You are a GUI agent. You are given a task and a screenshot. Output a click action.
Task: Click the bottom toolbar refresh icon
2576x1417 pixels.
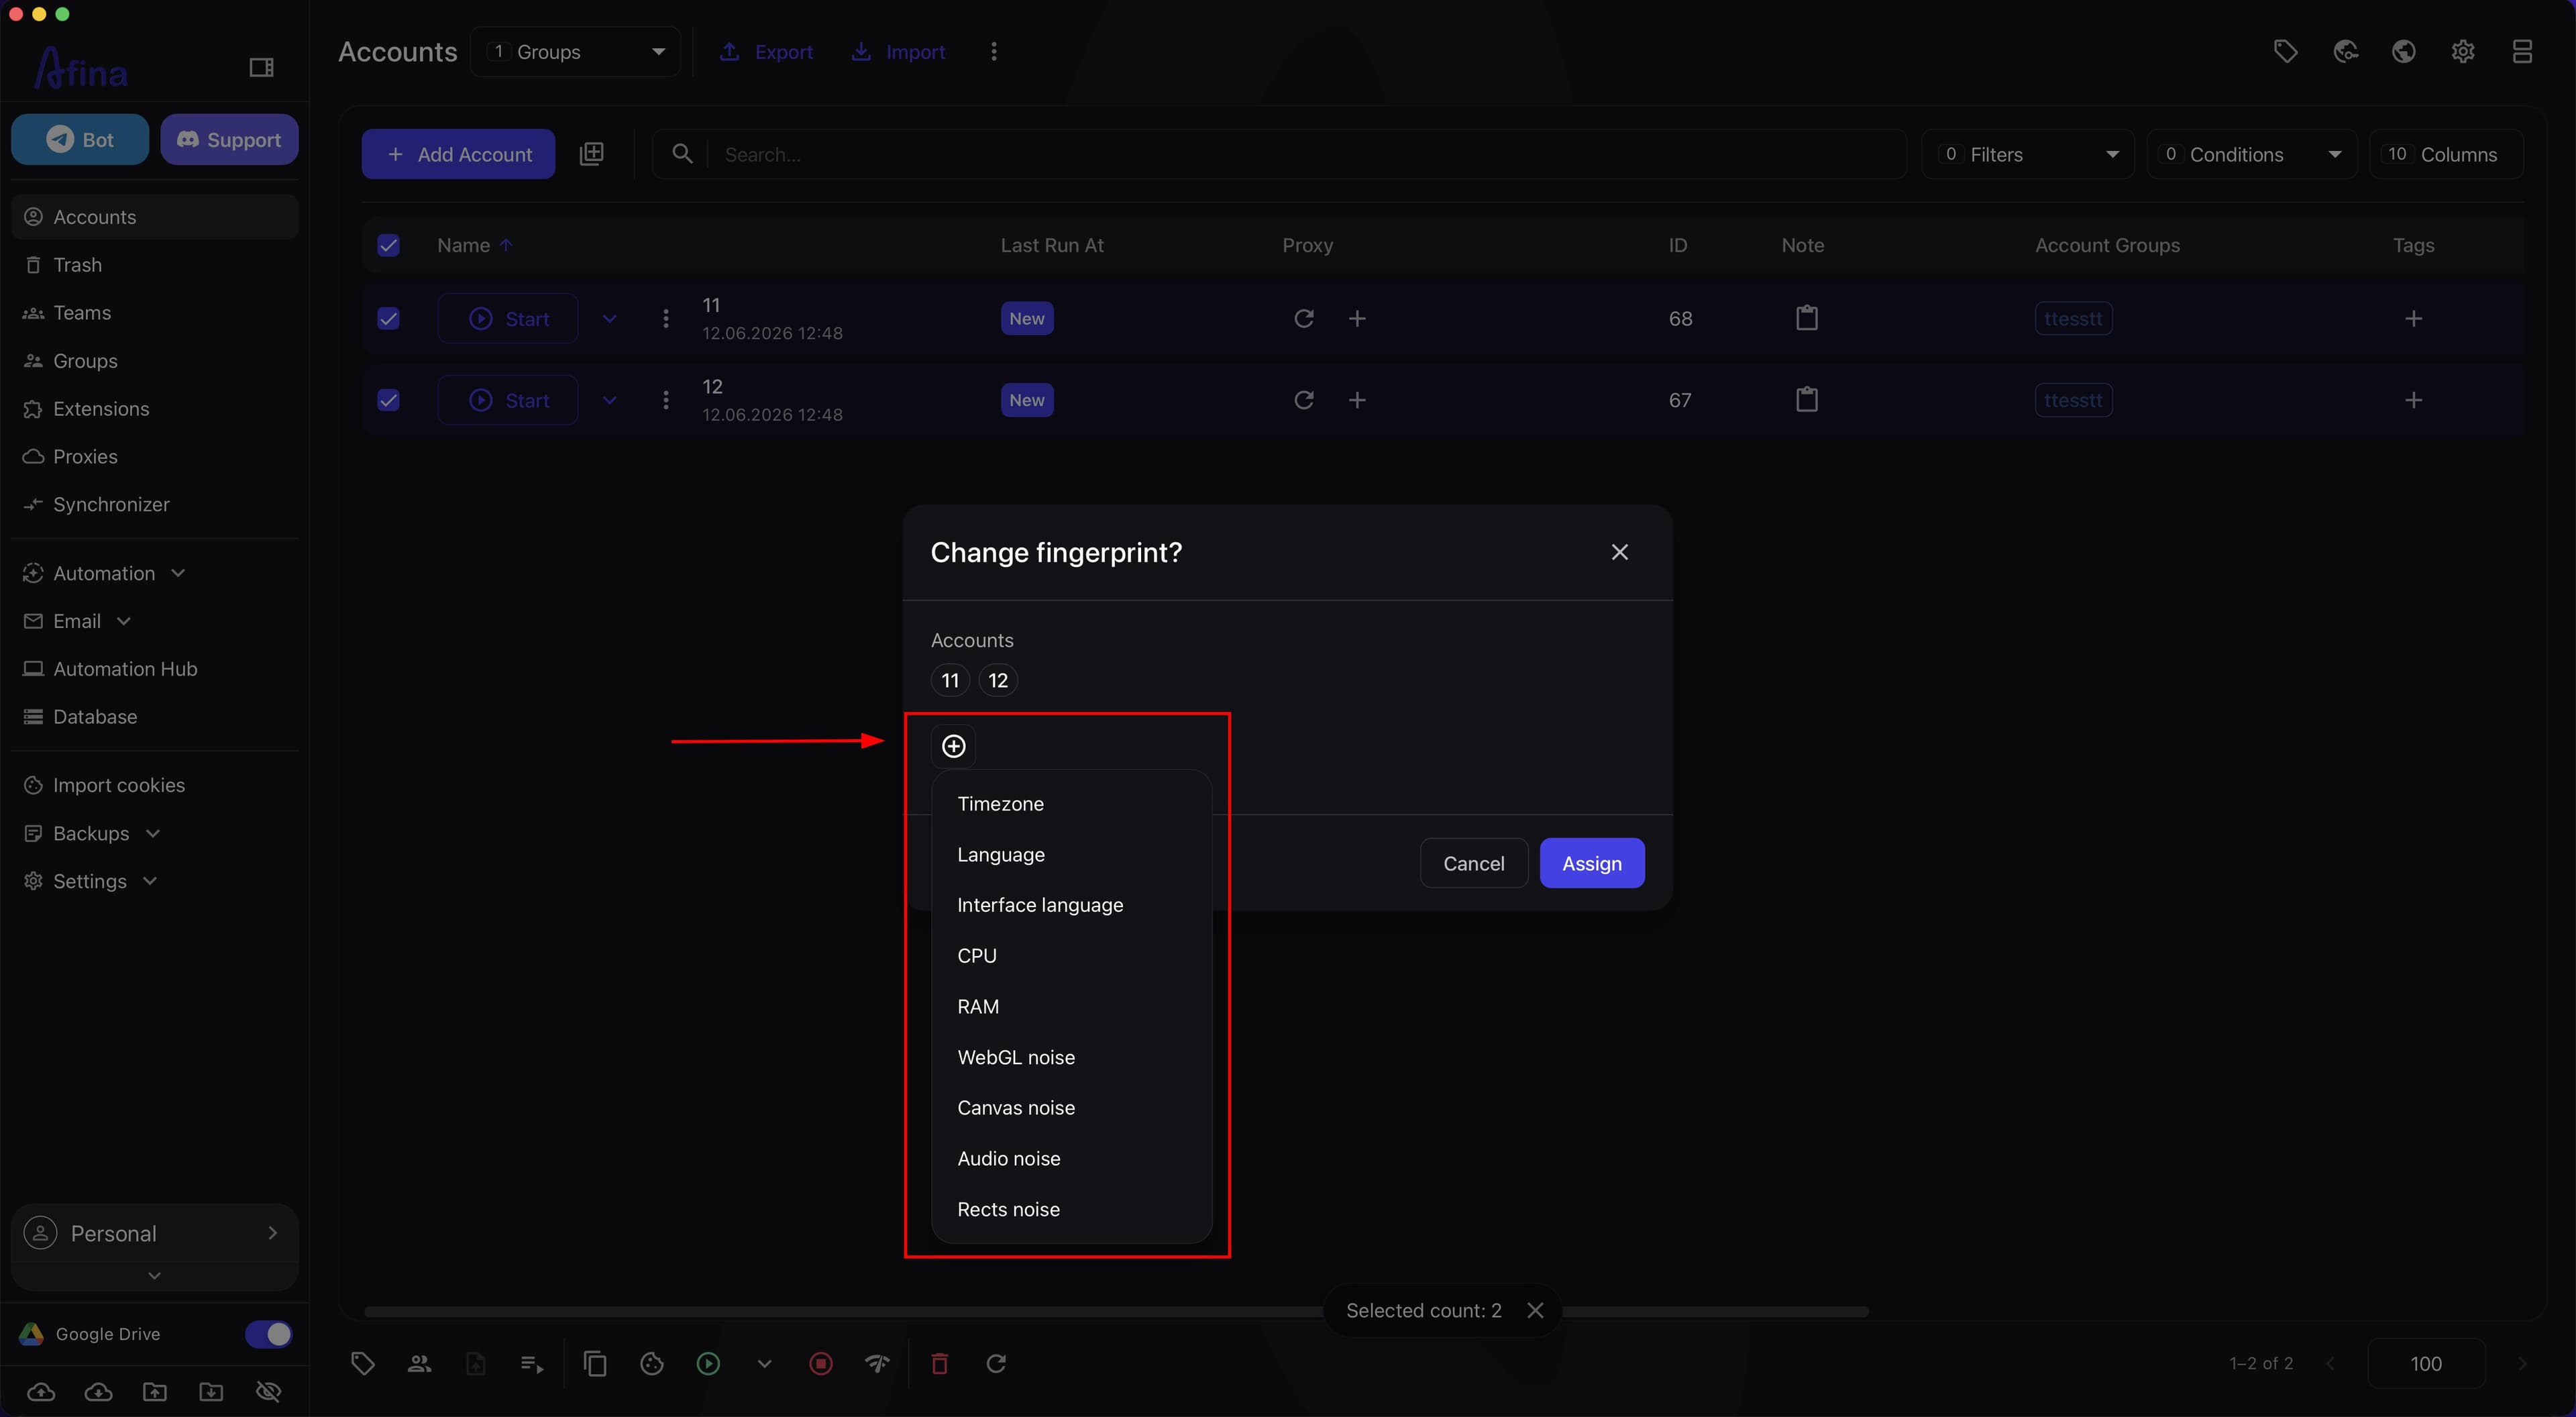[996, 1363]
